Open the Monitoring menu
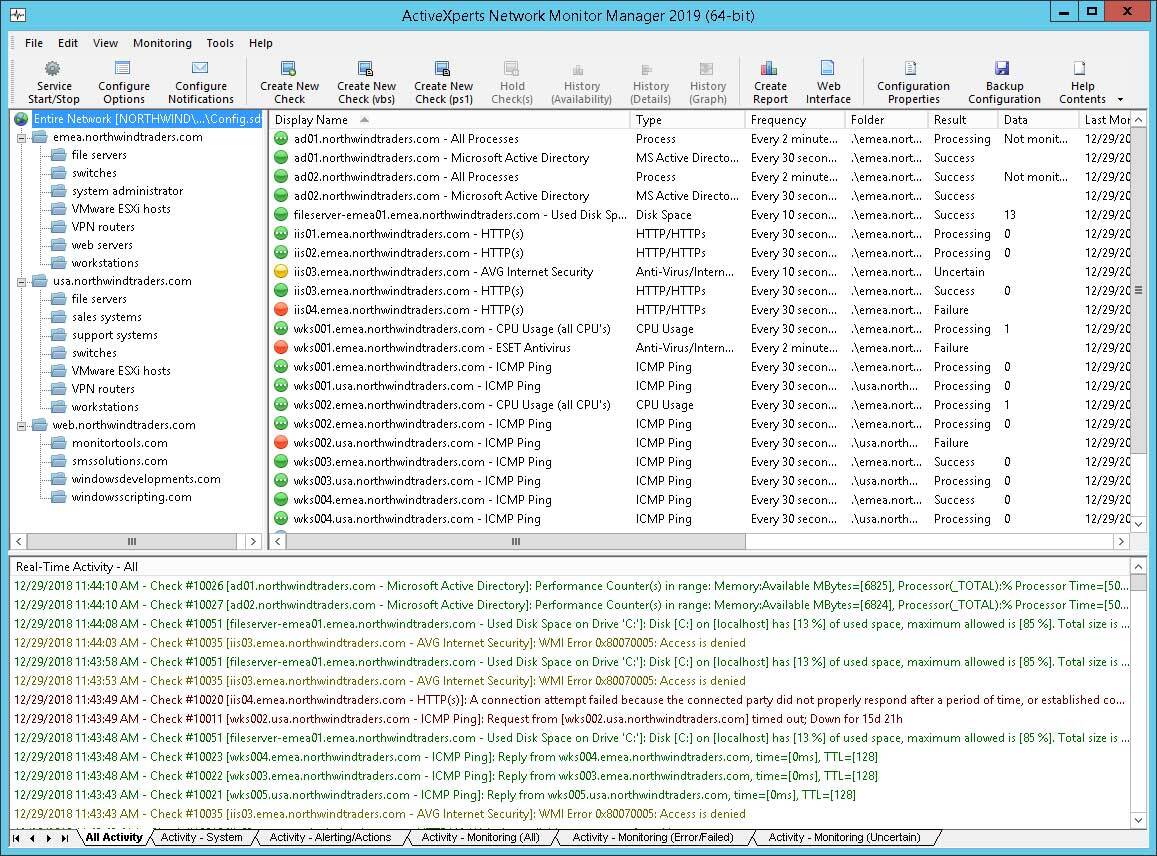 tap(162, 43)
